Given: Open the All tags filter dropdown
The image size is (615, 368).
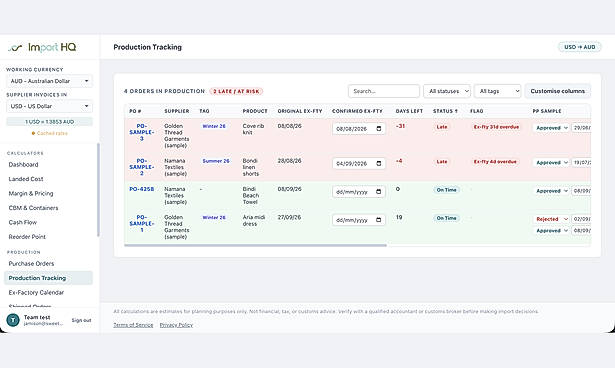Looking at the screenshot, I should pyautogui.click(x=497, y=91).
